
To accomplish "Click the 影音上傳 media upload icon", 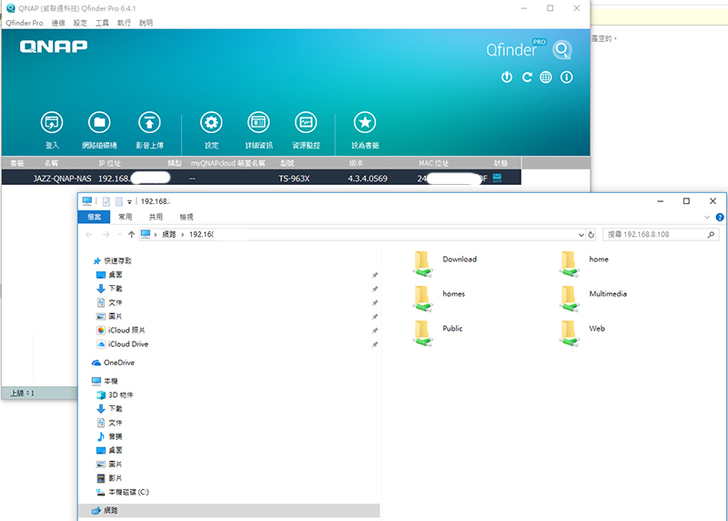I will point(148,122).
